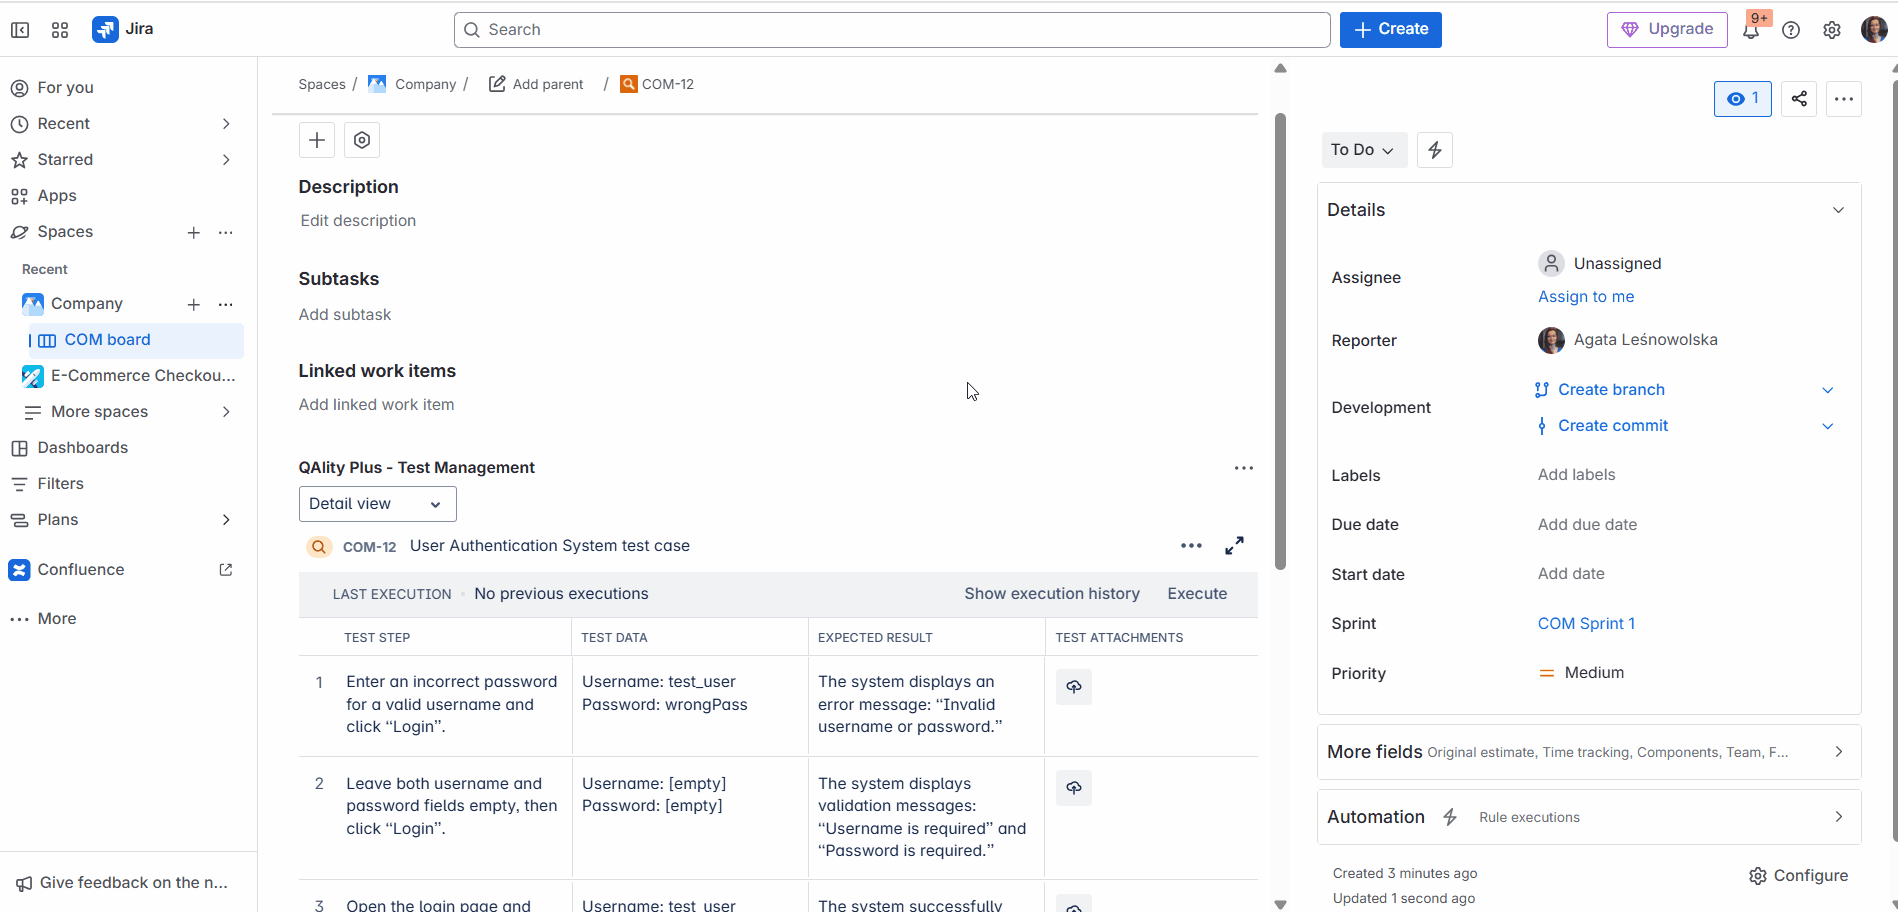Expand the Create branch options chevron
Image resolution: width=1898 pixels, height=912 pixels.
1828,390
